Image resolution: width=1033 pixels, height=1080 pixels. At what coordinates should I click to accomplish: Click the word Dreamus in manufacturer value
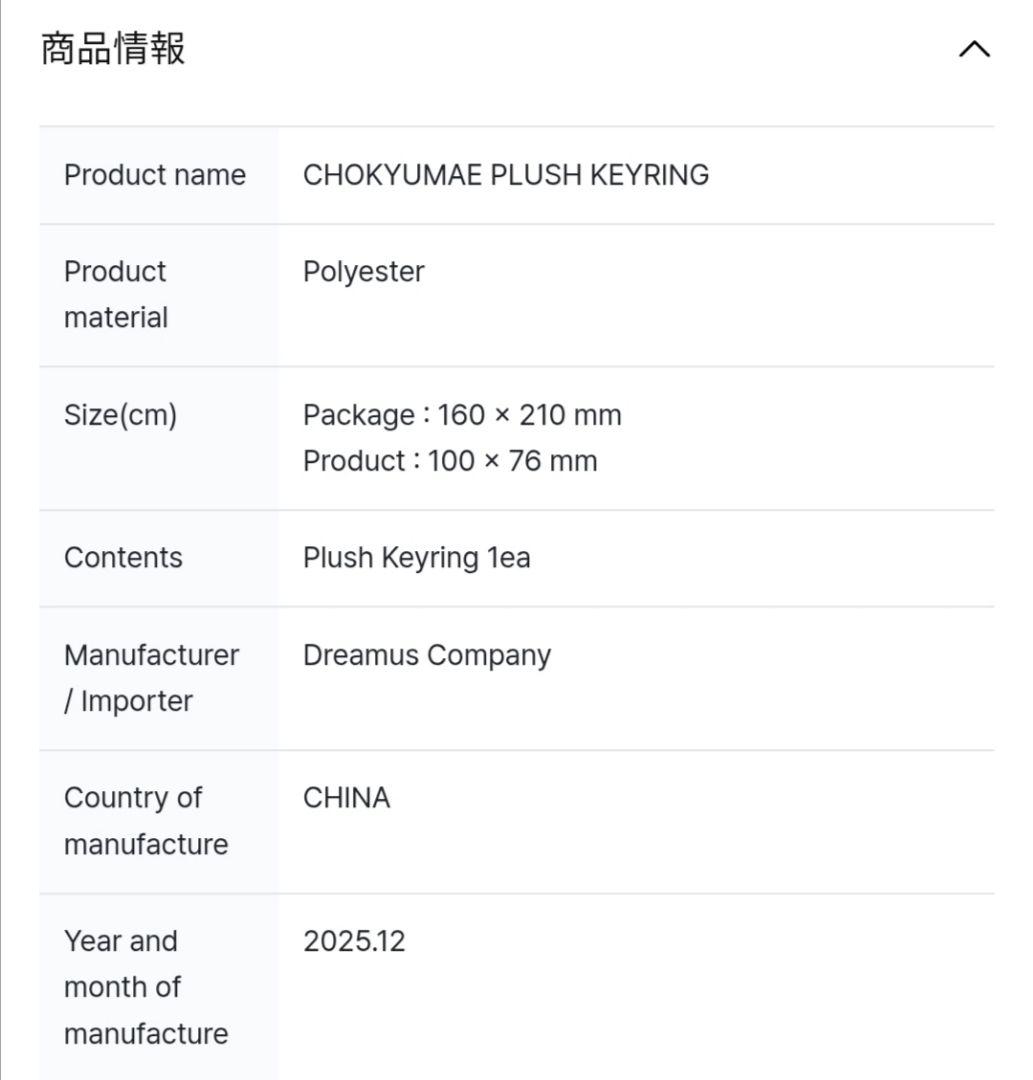click(x=361, y=655)
